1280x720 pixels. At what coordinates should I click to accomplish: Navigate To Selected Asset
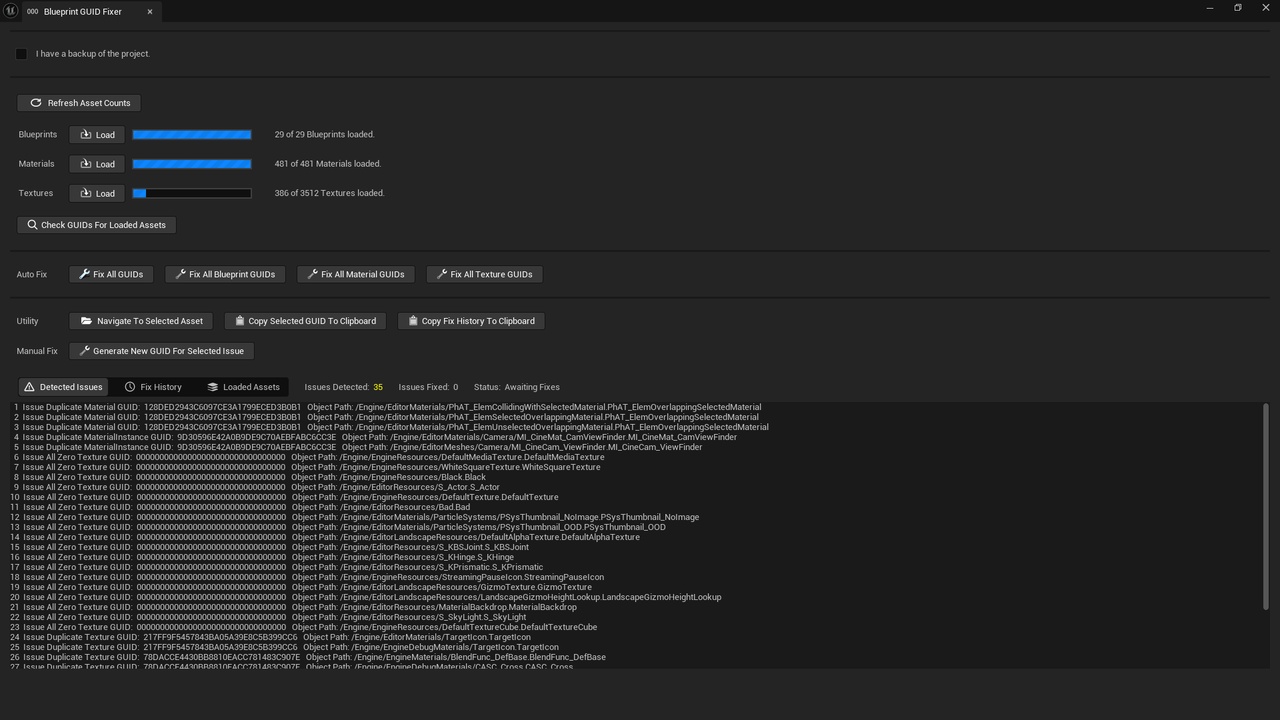141,321
